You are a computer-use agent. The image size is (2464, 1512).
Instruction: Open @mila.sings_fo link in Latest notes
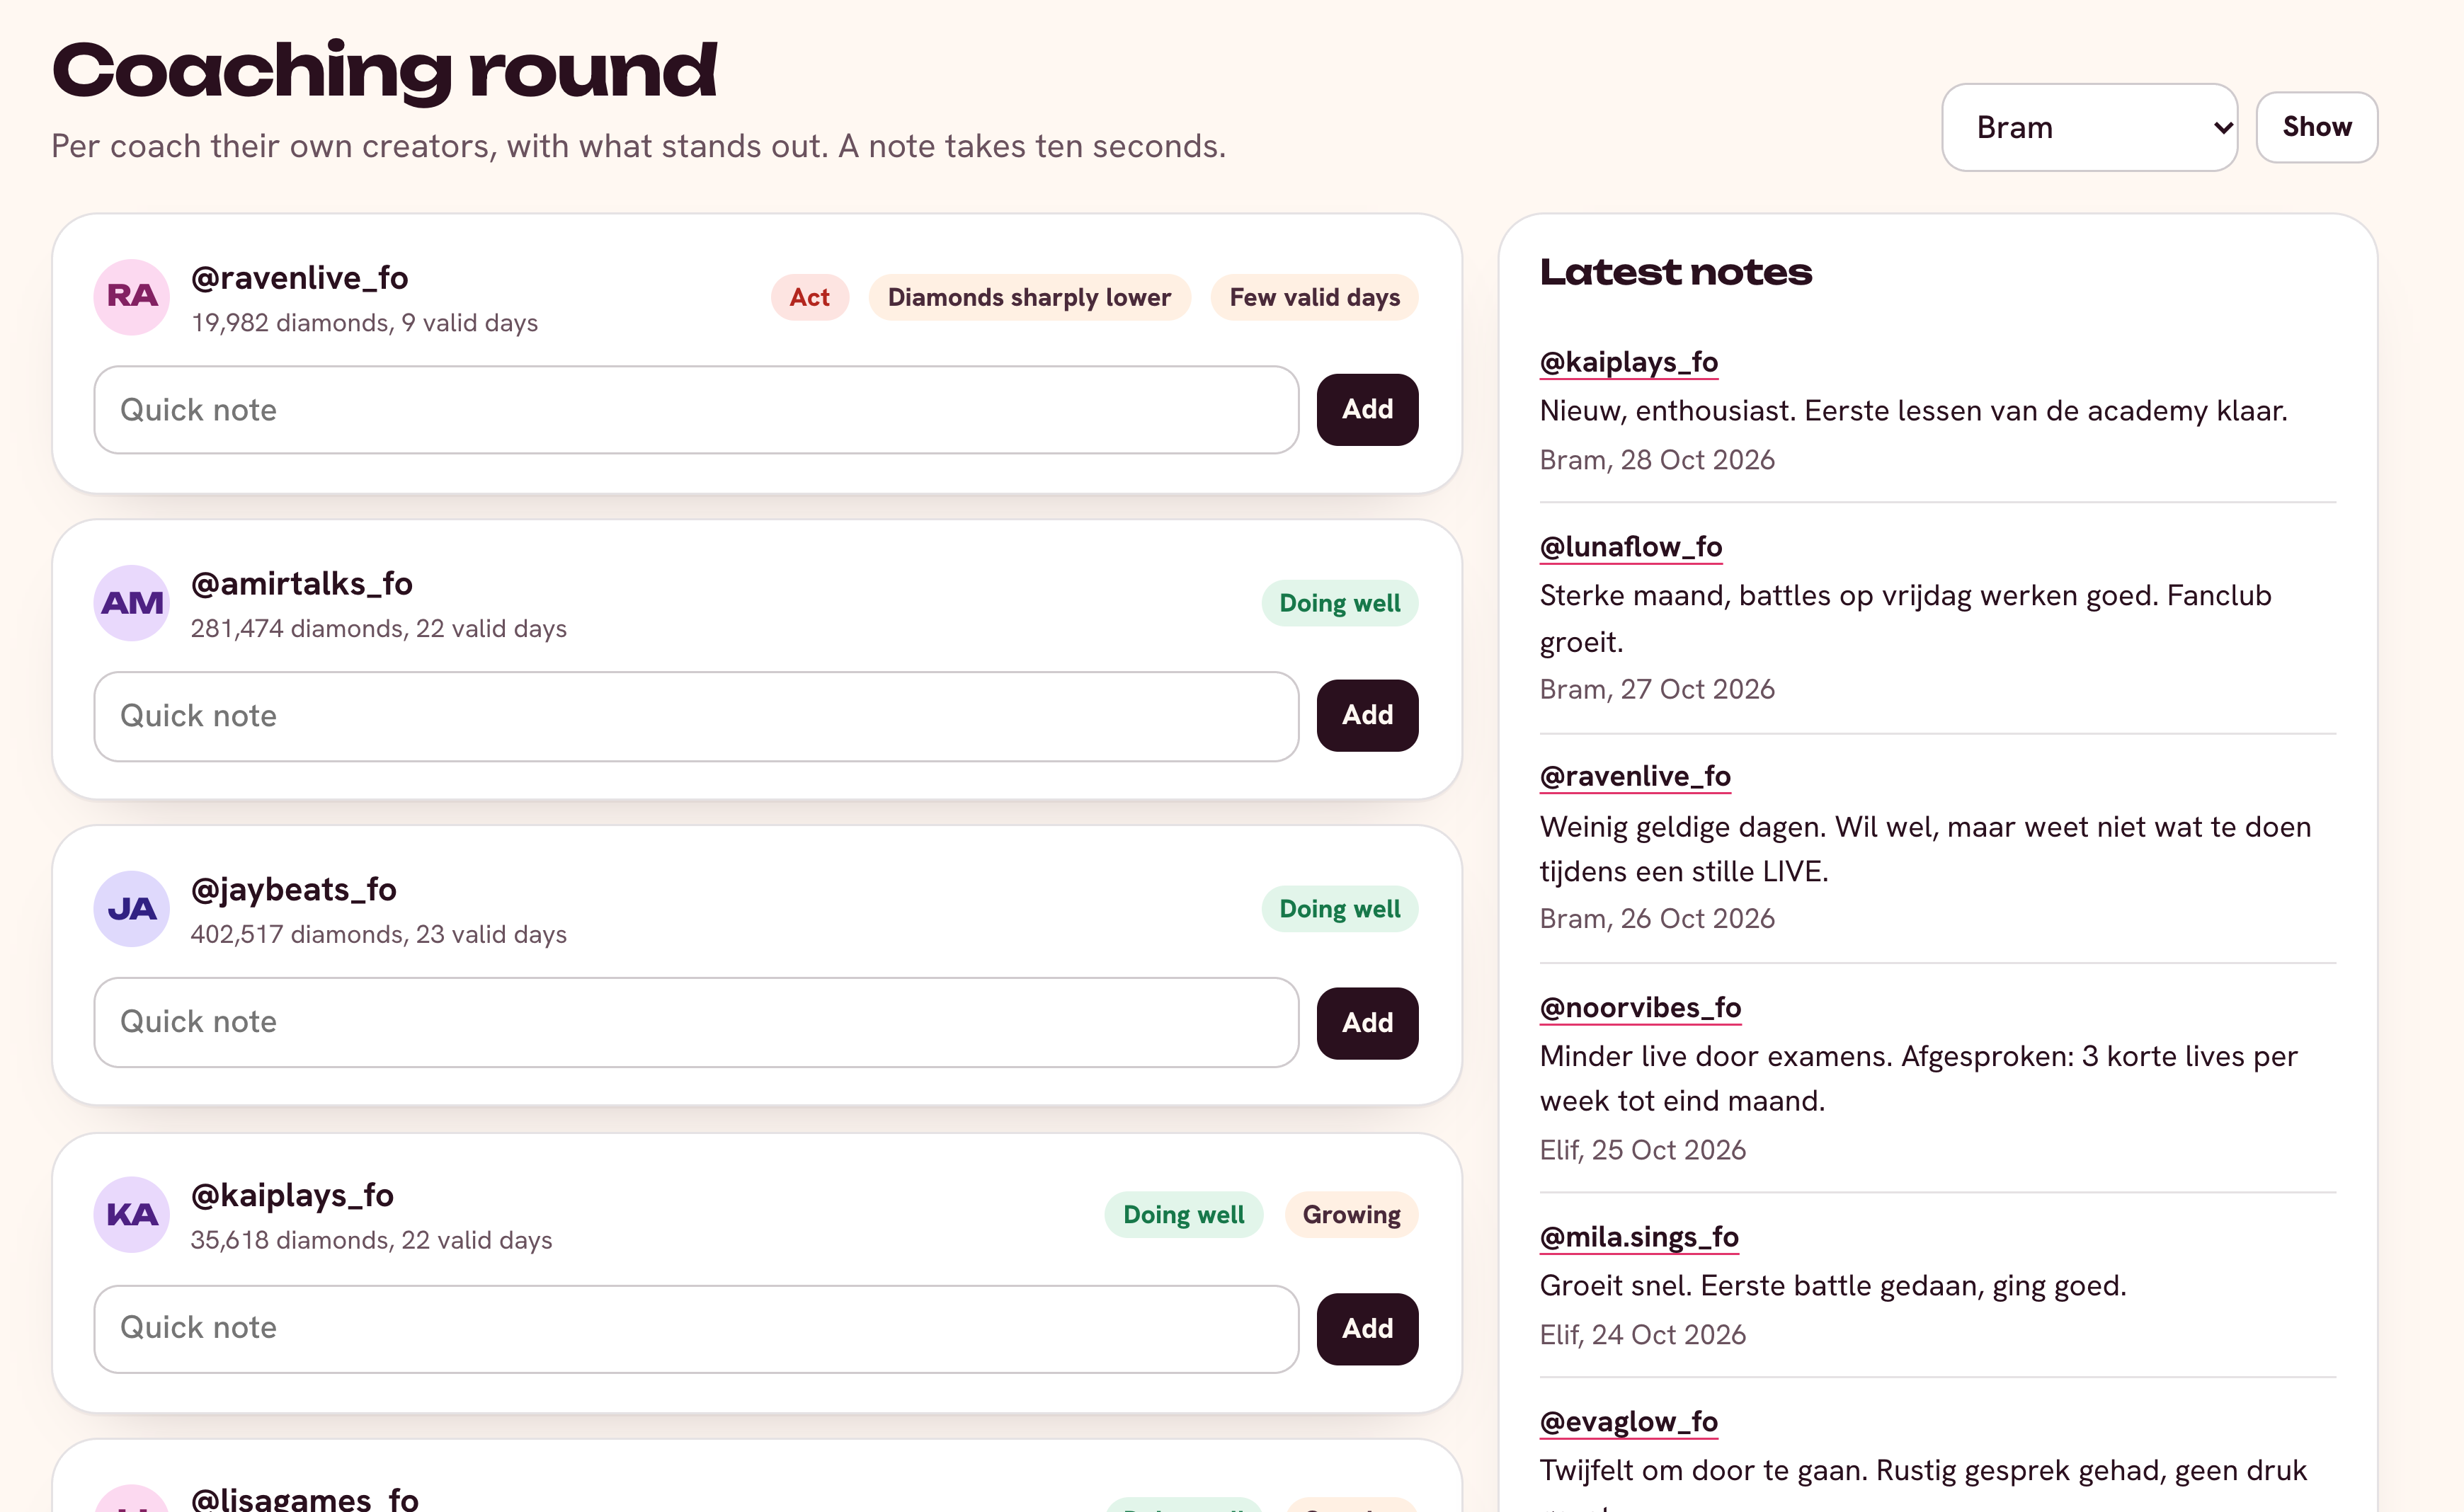pyautogui.click(x=1639, y=1237)
